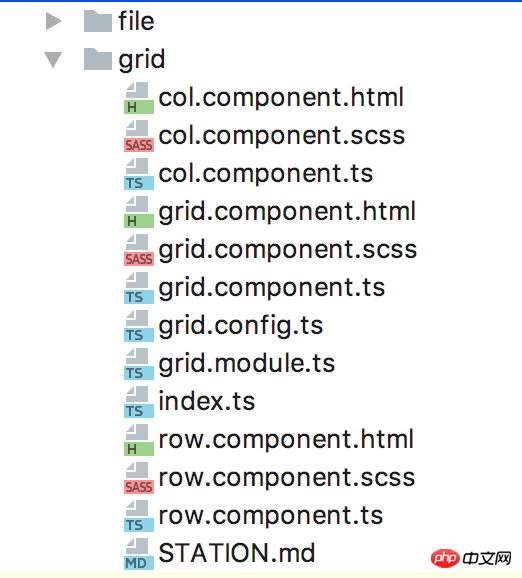Click the SASS icon of col.component.scss
Image resolution: width=522 pixels, height=578 pixels.
[139, 136]
